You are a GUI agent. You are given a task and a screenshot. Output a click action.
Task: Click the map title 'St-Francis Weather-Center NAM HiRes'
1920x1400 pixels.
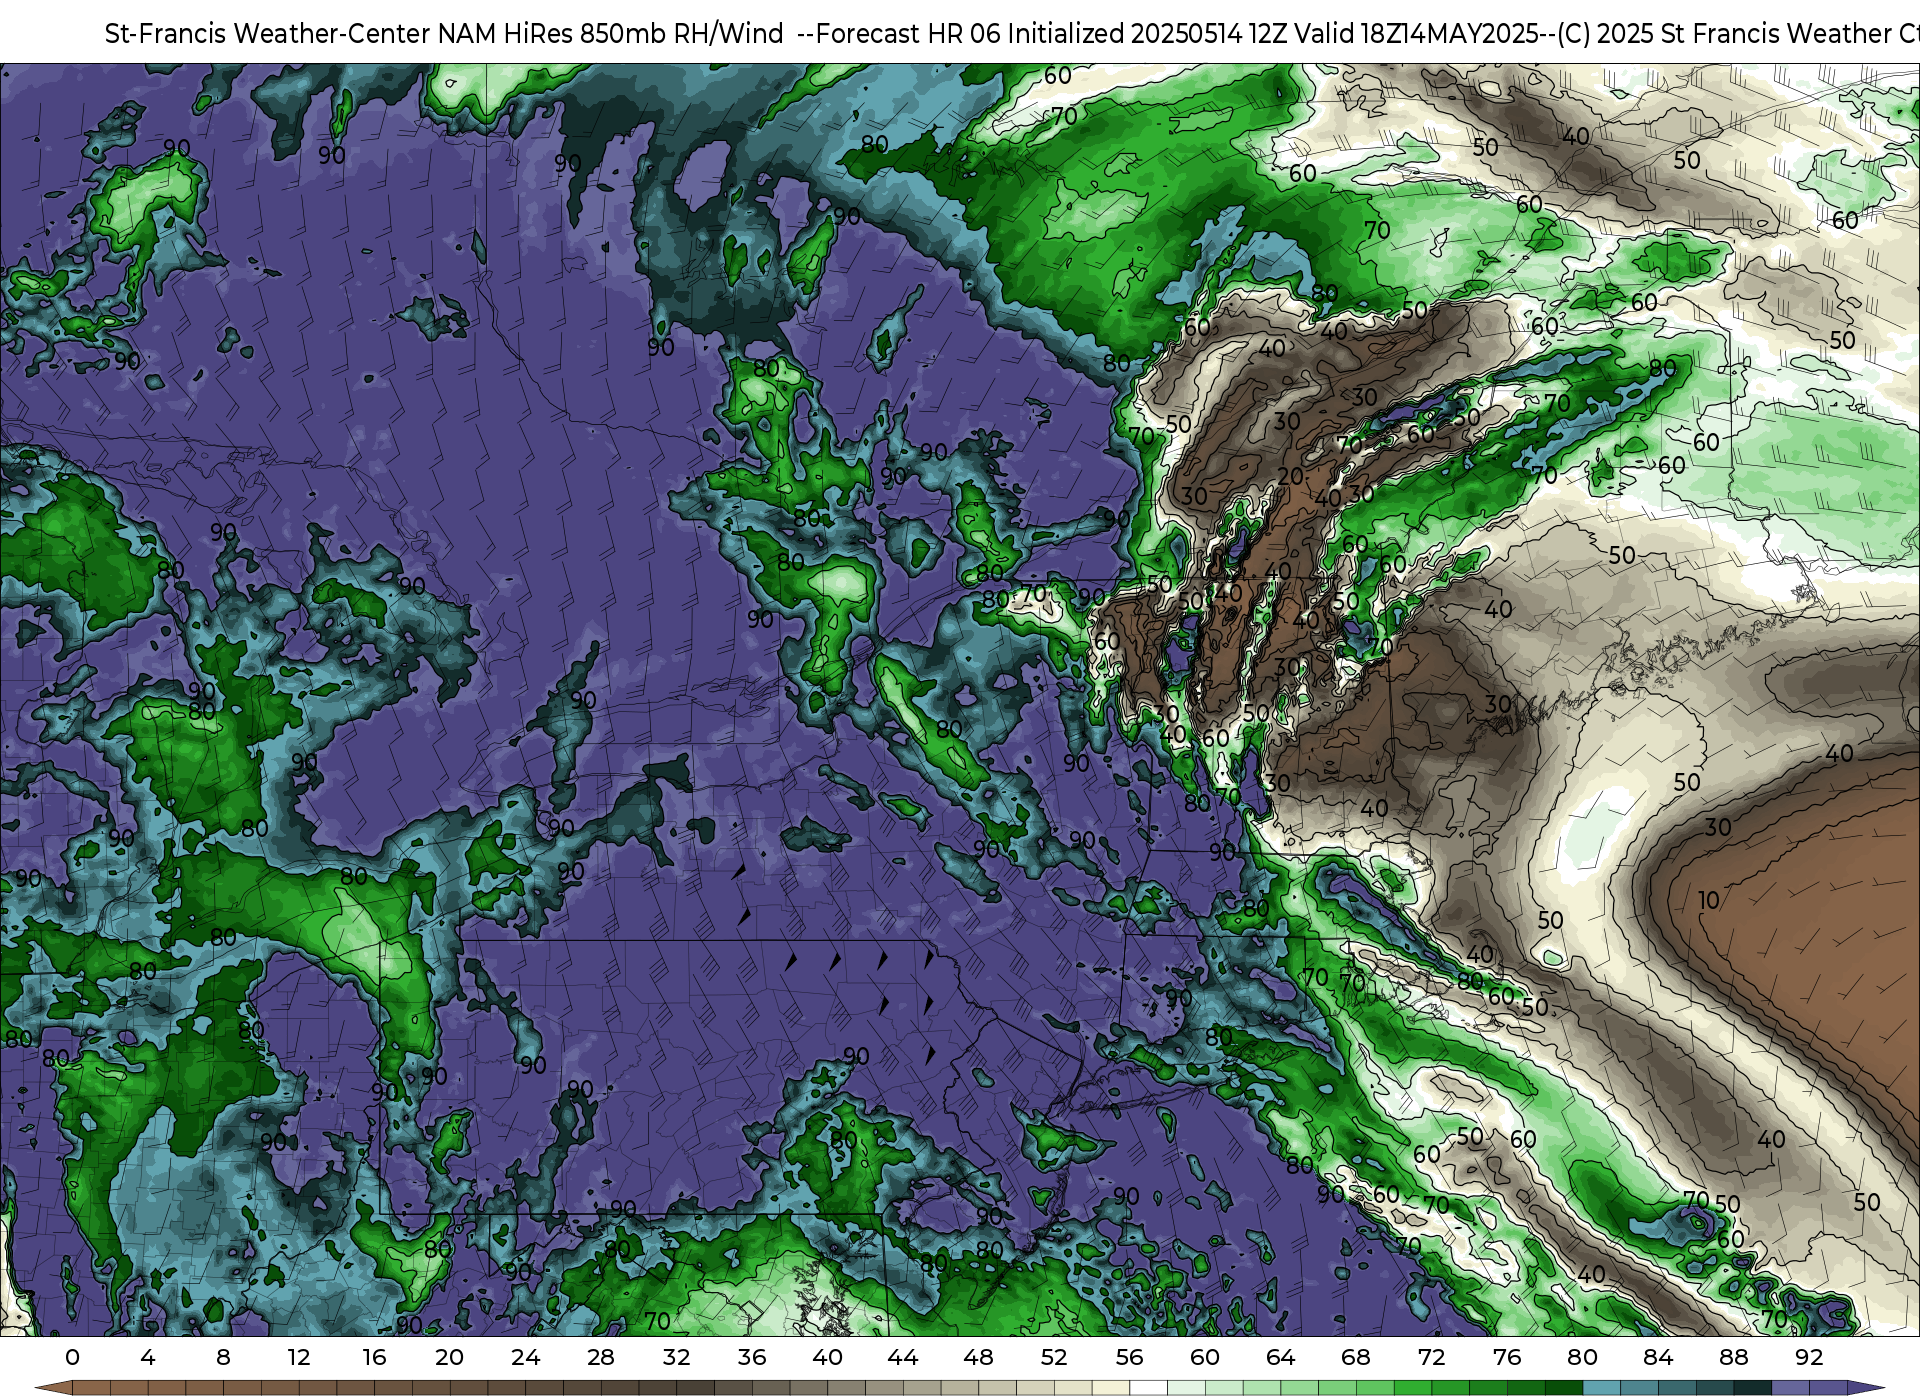338,34
